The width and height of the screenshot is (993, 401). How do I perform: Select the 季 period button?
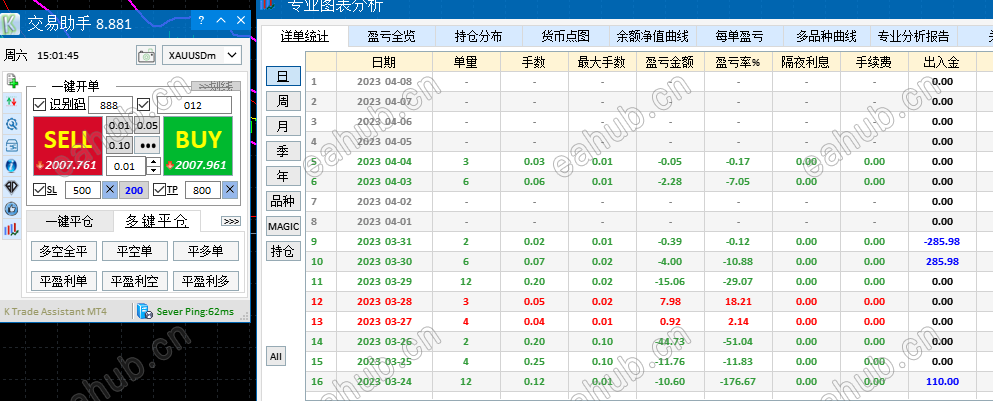pos(283,151)
